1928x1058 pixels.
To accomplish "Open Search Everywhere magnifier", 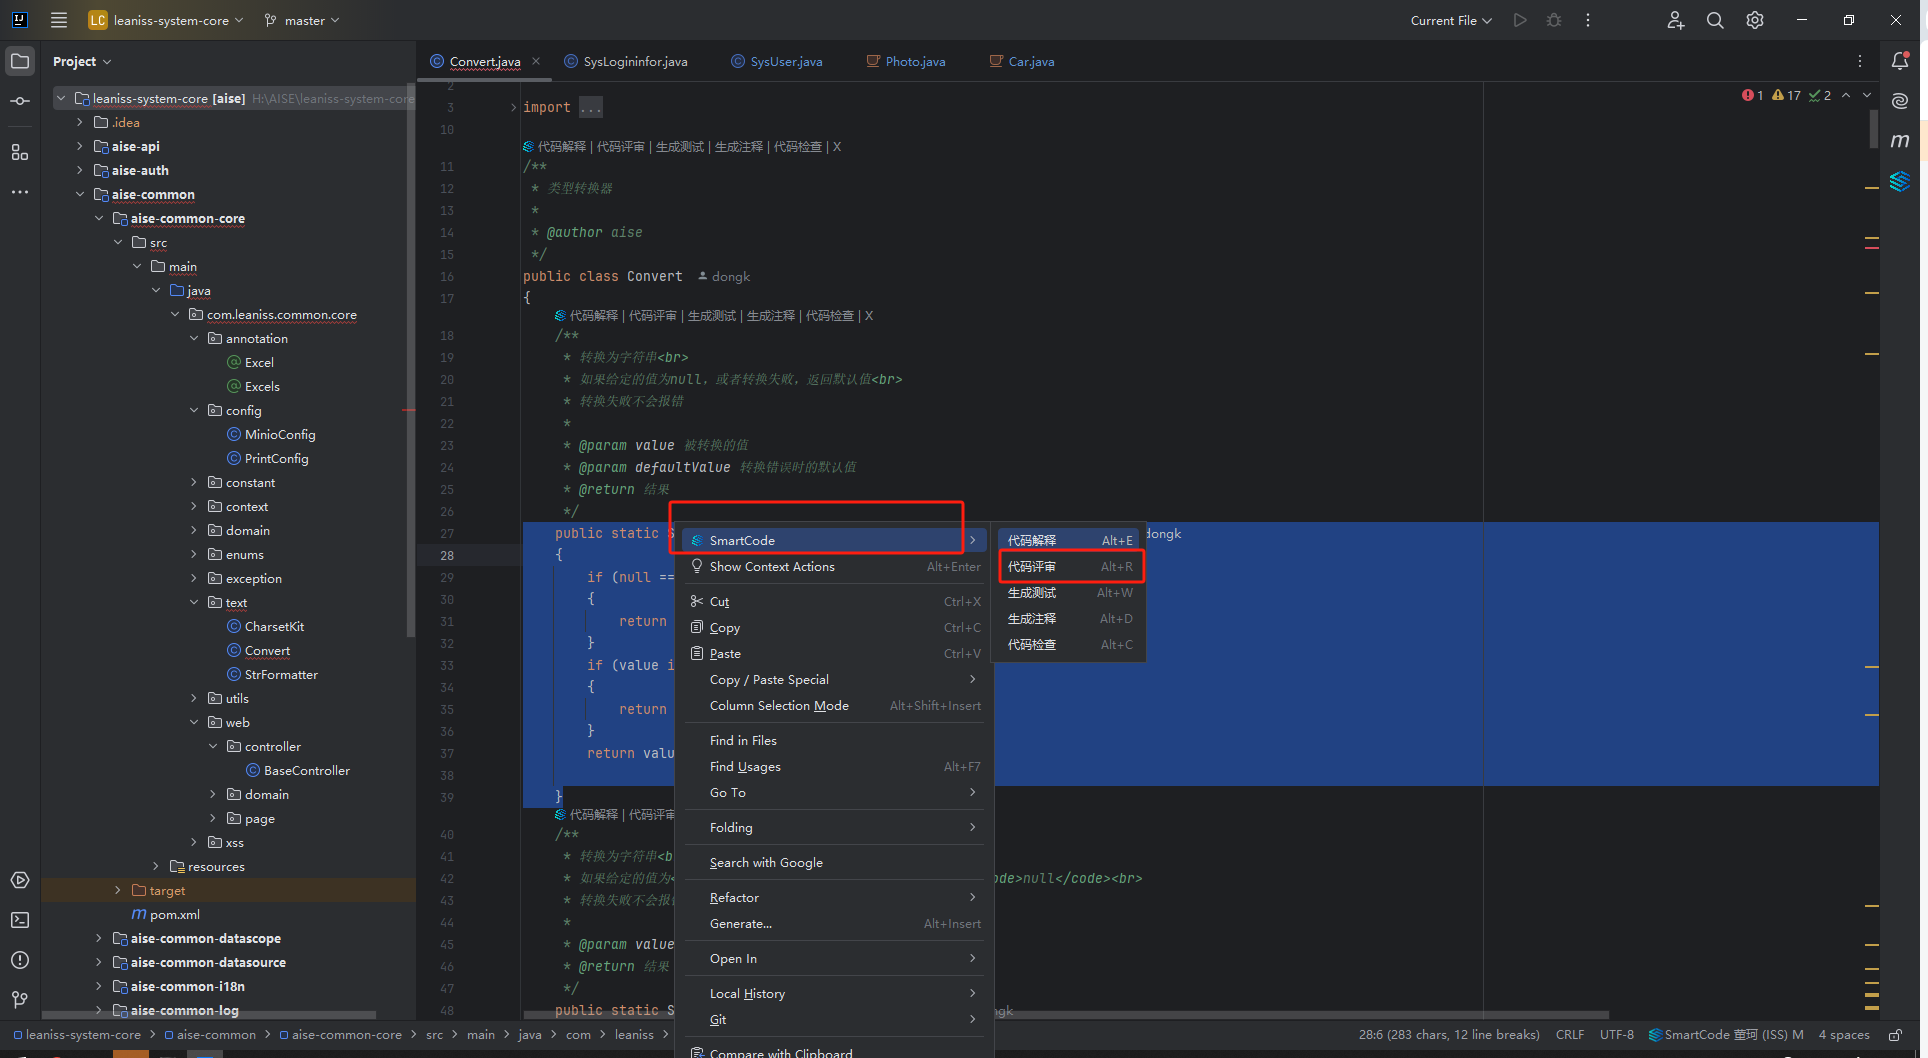I will 1715,20.
